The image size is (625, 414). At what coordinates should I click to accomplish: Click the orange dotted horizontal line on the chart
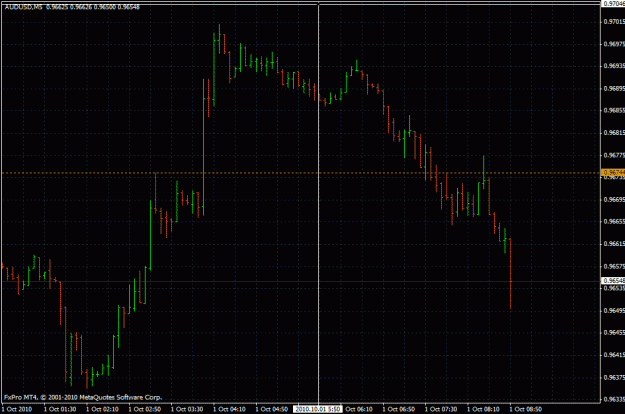click(301, 173)
